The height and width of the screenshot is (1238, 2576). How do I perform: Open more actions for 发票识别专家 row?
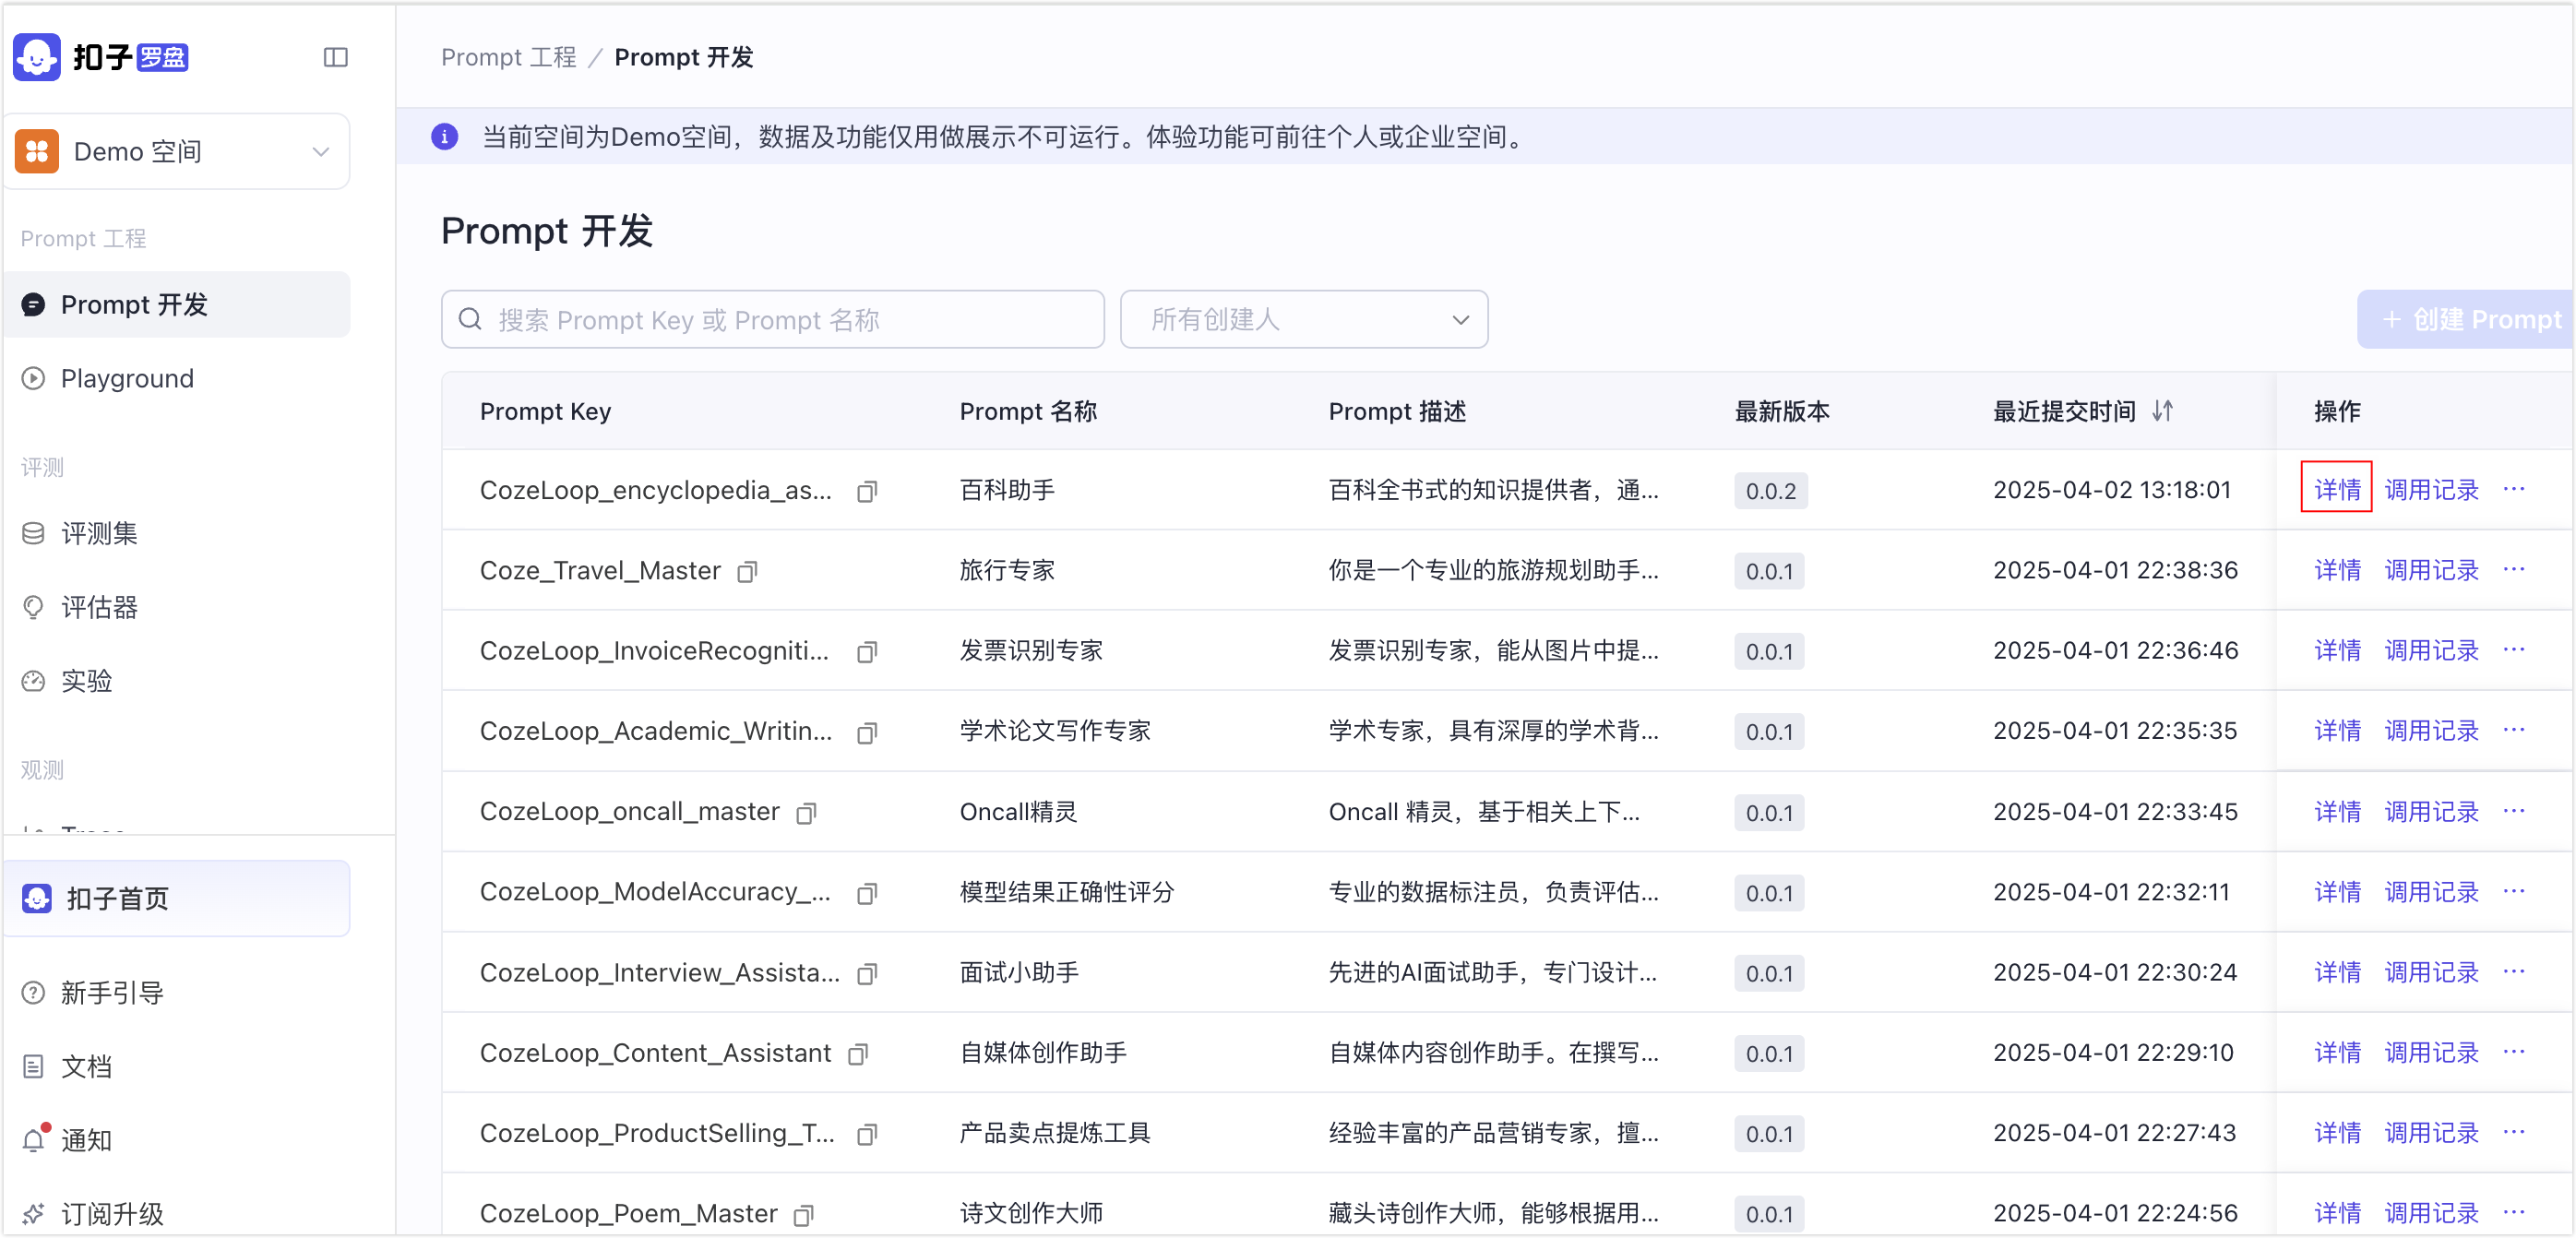[x=2514, y=650]
